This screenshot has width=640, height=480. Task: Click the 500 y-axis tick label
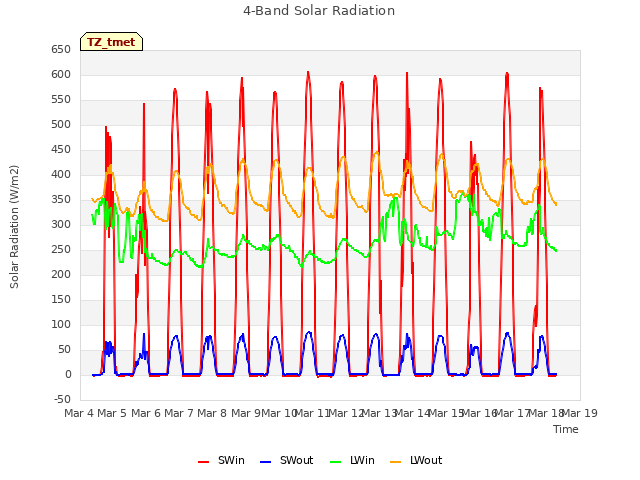click(x=61, y=124)
